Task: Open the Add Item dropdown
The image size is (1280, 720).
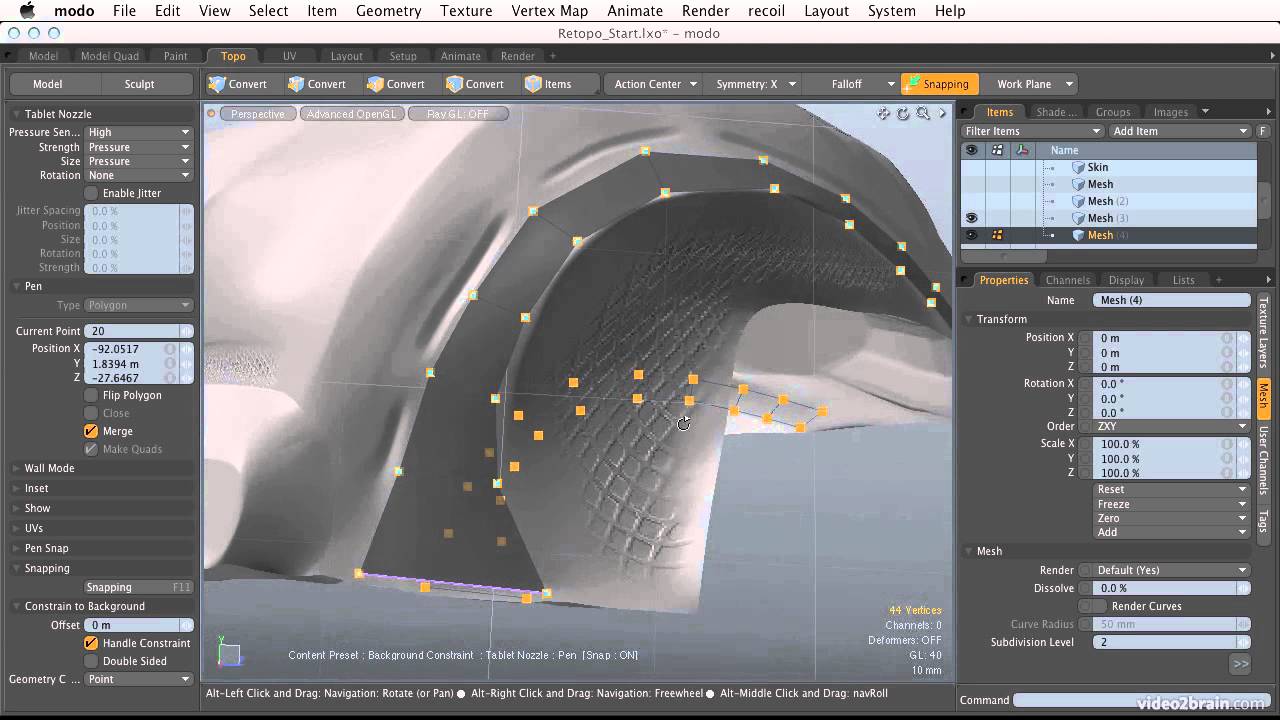Action: (x=1180, y=131)
